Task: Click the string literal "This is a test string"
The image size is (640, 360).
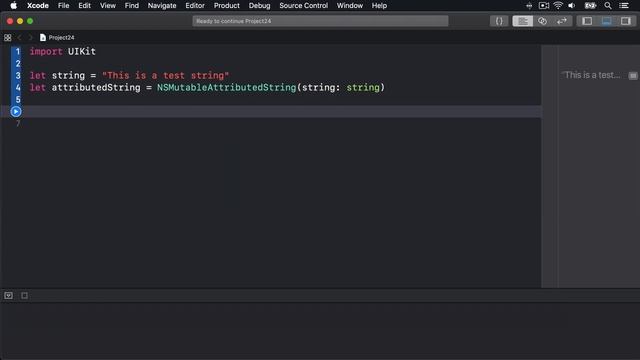Action: tap(165, 76)
